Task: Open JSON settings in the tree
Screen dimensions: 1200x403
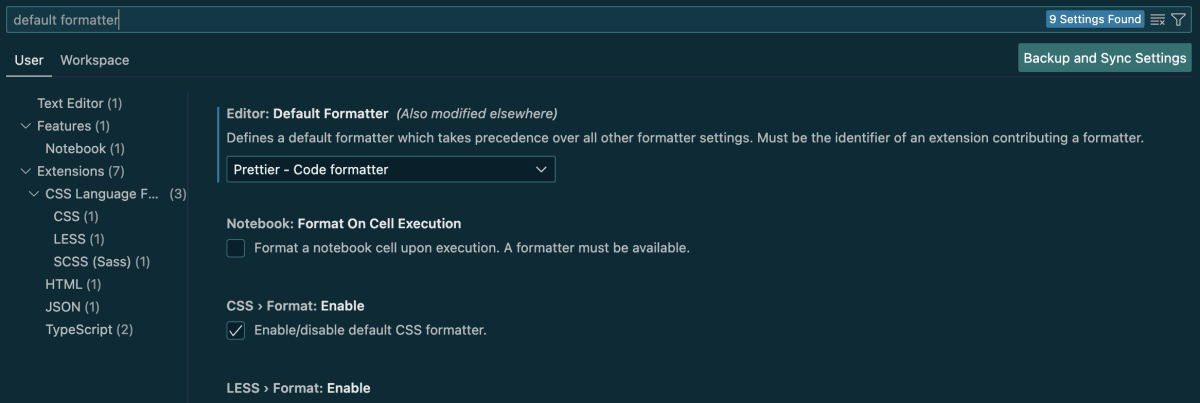Action: (72, 307)
